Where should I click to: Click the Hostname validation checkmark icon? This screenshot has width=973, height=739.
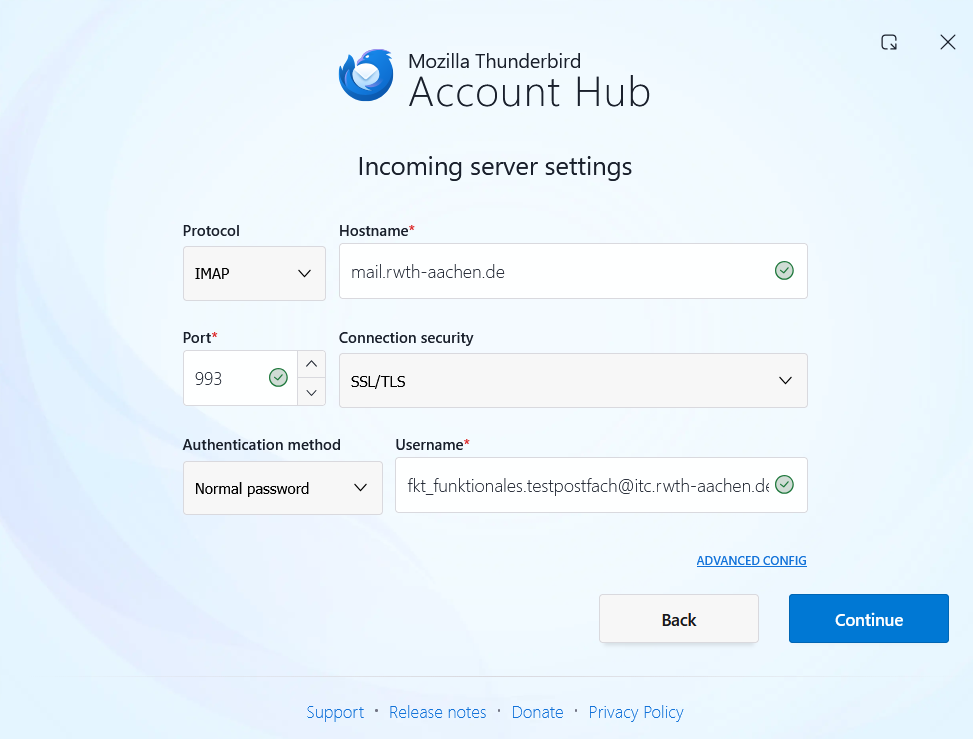784,271
